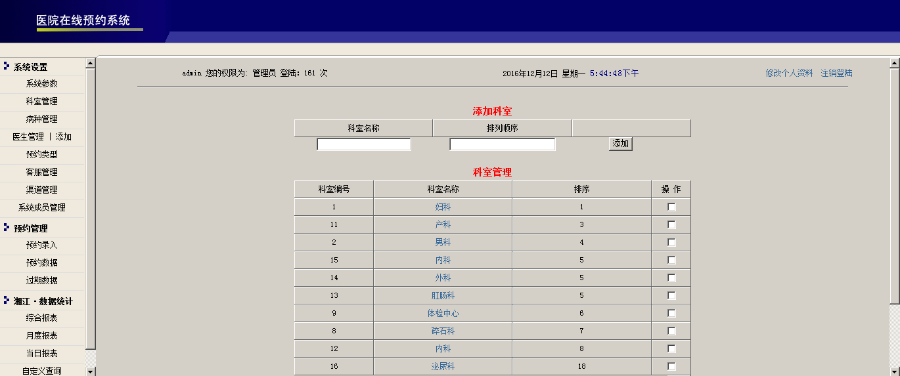This screenshot has height=376, width=900.
Task: Click department number 9 cell
Action: pos(334,313)
